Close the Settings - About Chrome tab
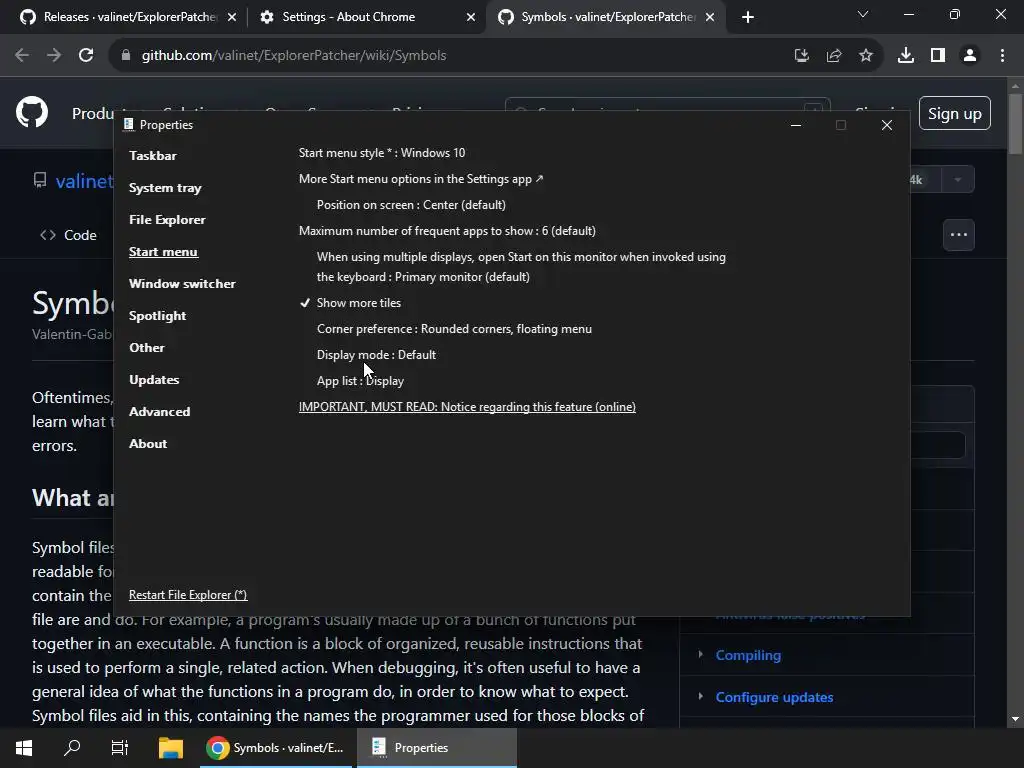This screenshot has height=768, width=1024. [x=471, y=18]
